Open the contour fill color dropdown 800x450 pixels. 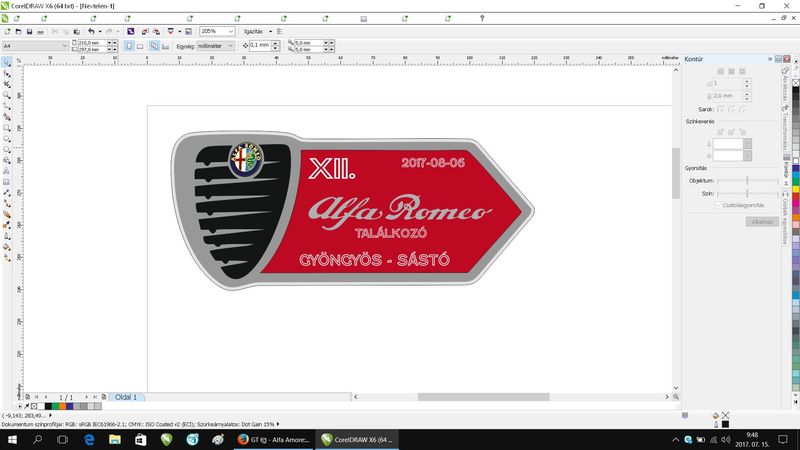click(747, 156)
